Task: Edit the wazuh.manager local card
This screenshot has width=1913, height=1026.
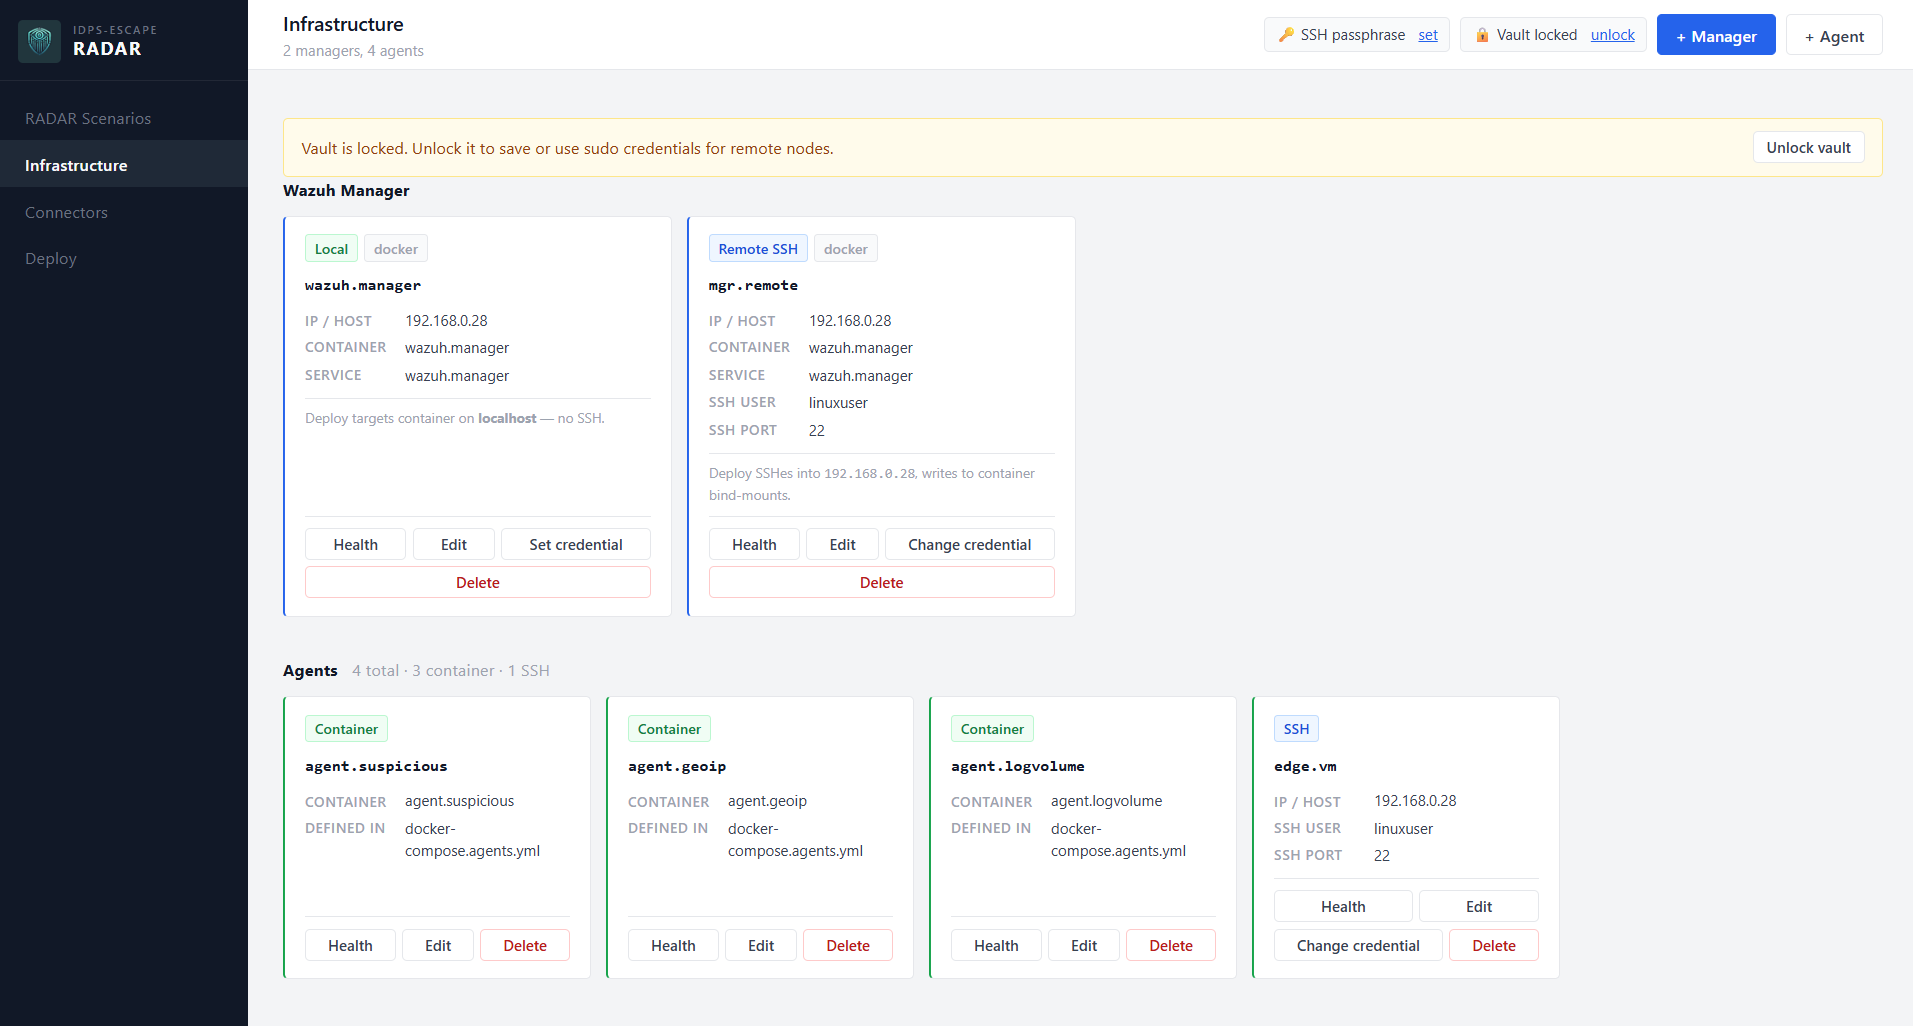Action: click(453, 544)
